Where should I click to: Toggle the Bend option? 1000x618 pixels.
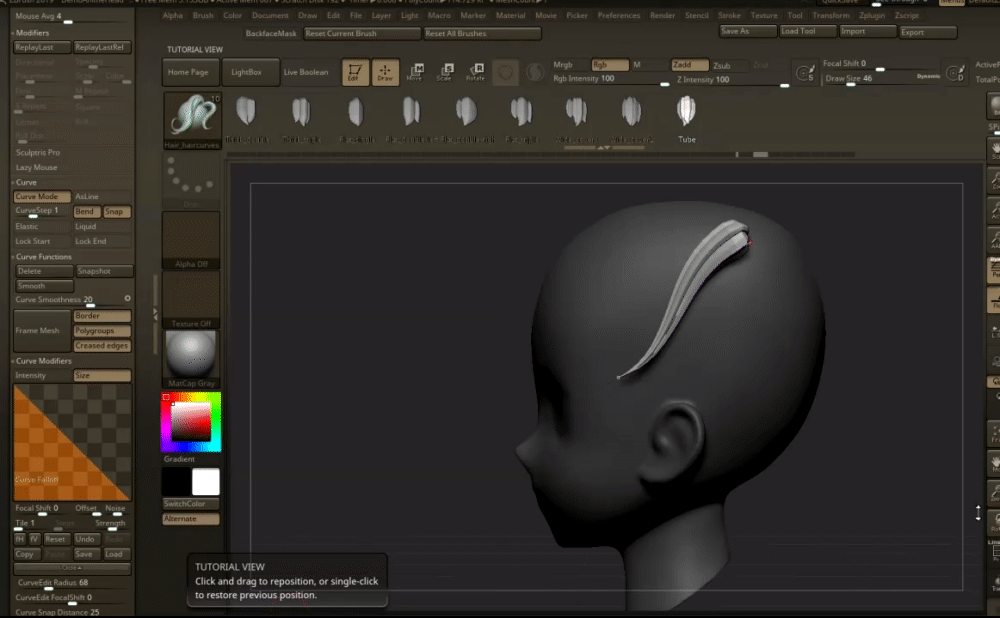coord(86,211)
